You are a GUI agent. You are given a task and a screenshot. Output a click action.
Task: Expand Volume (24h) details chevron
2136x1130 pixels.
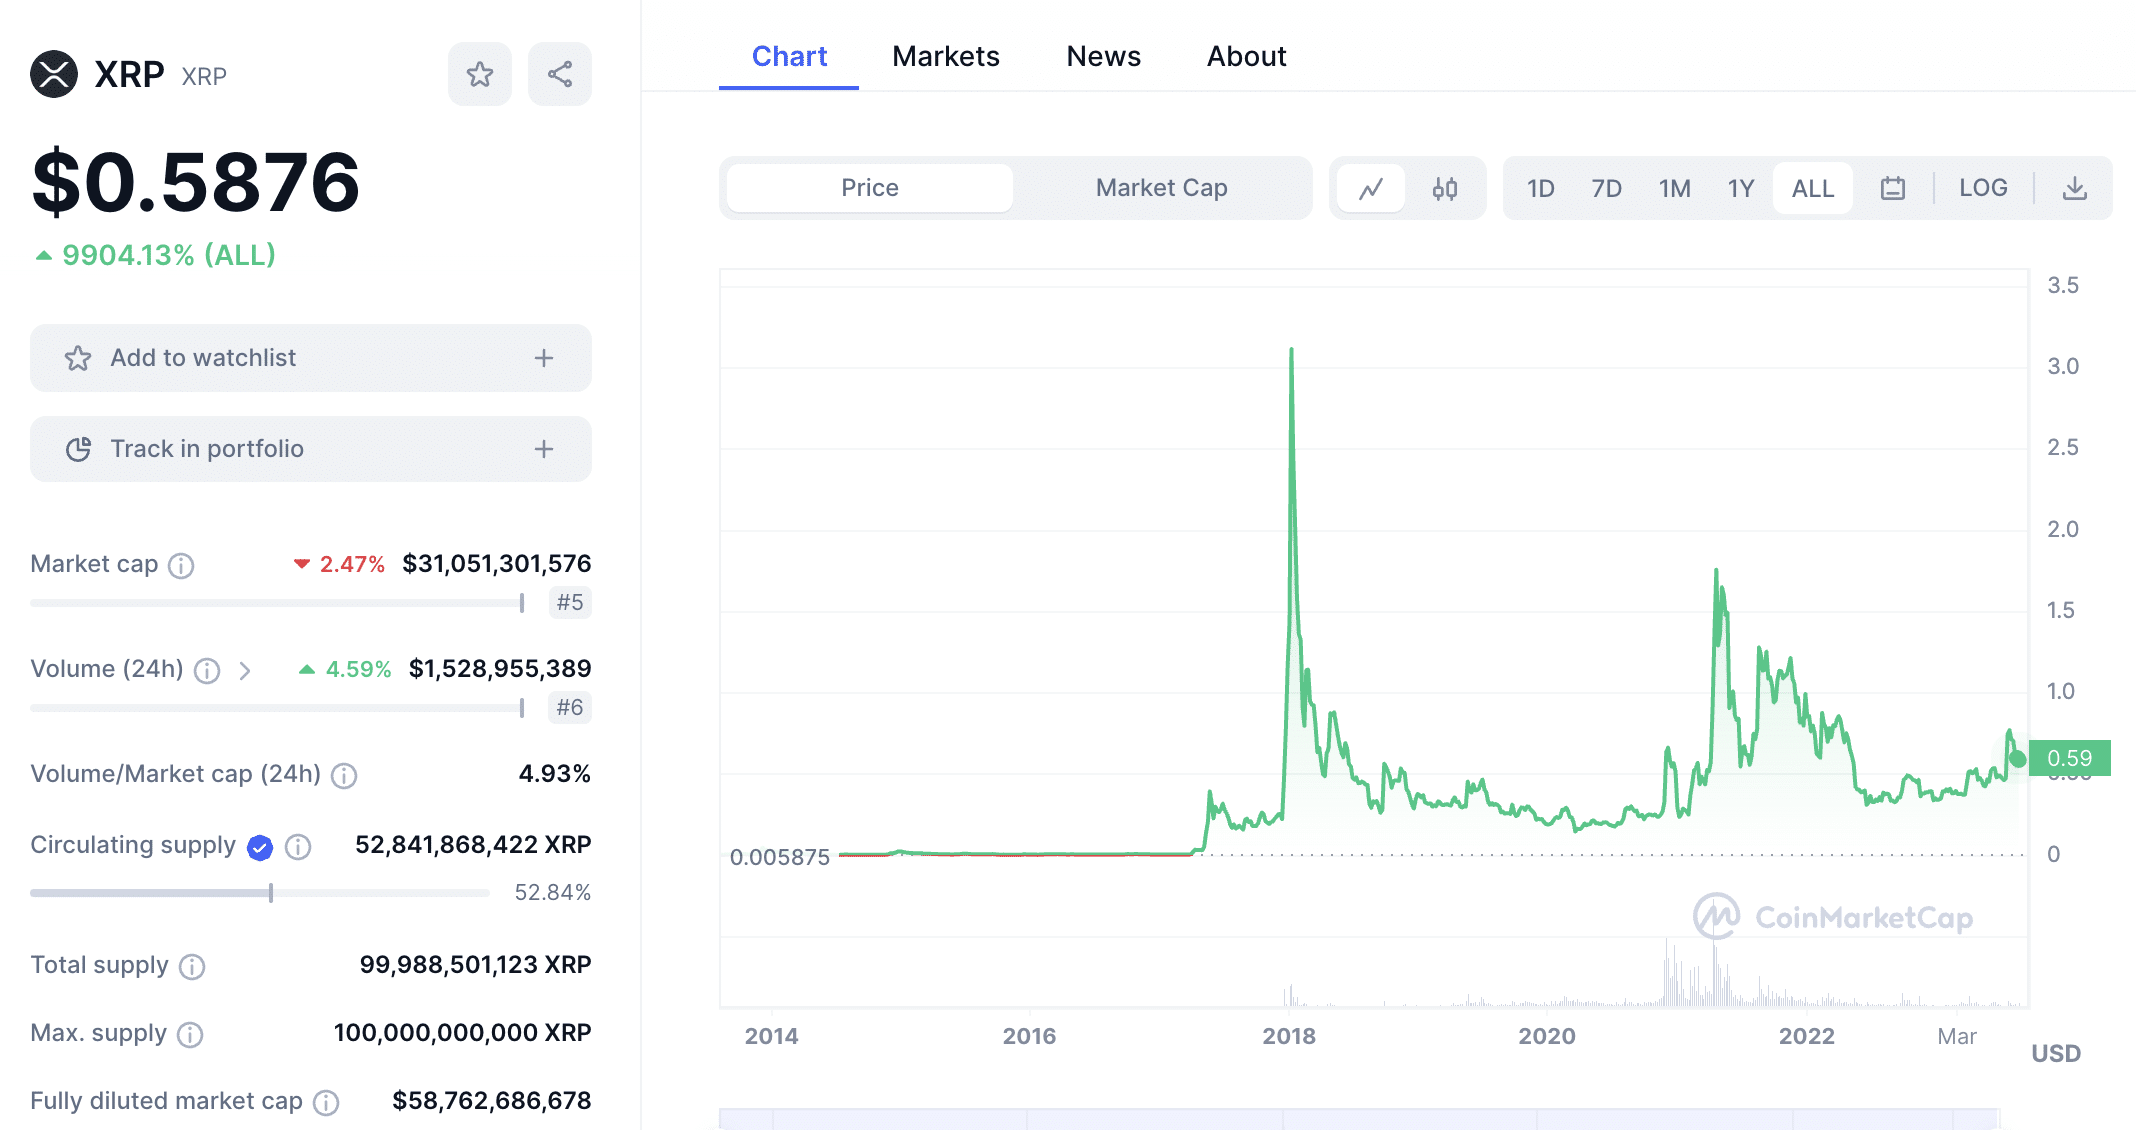coord(245,671)
